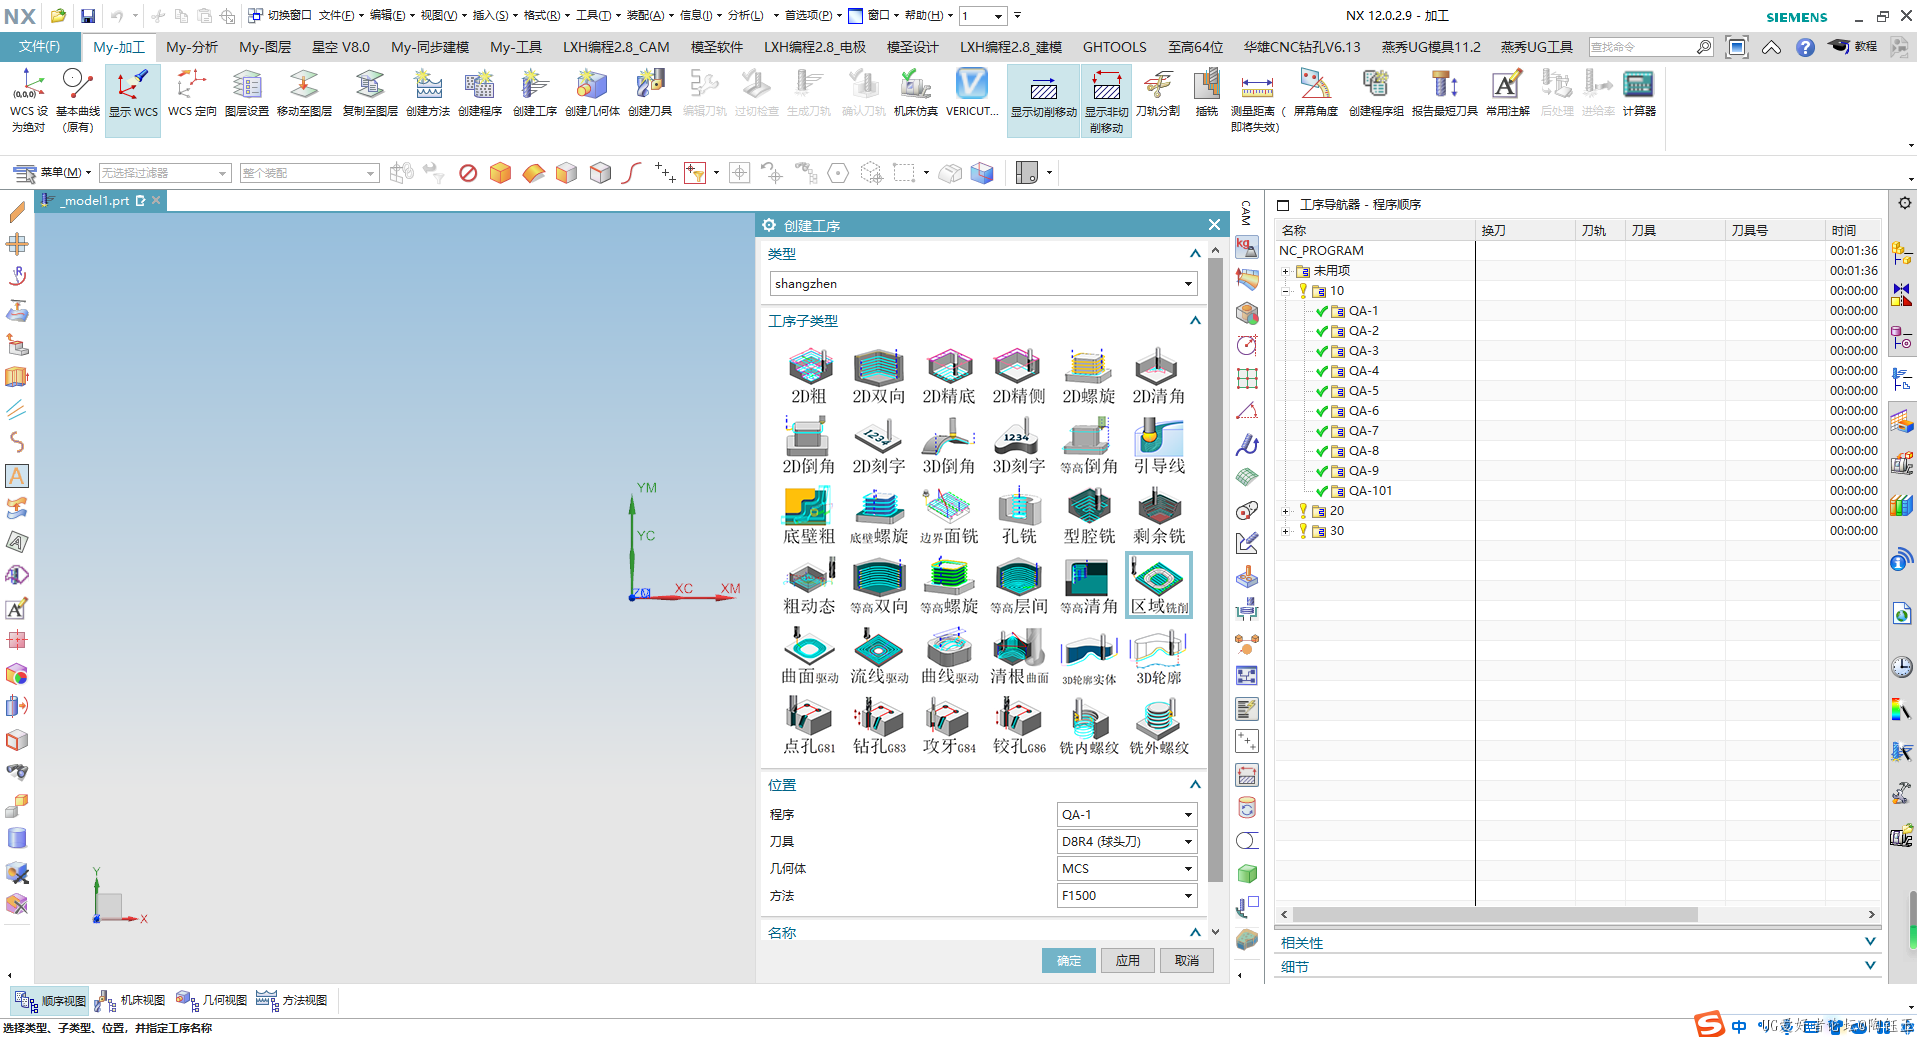1917x1037 pixels.
Task: Switch to 方法视图 at bottom
Action: [x=291, y=1000]
